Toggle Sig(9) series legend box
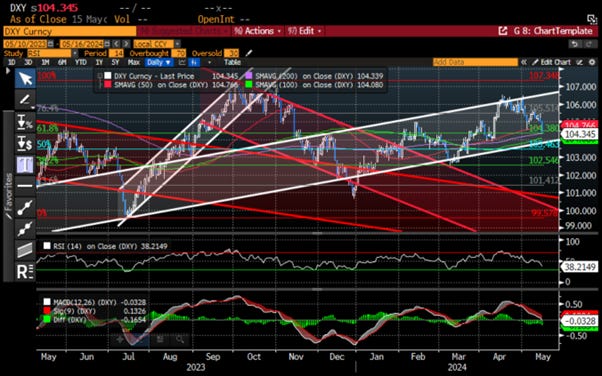 pos(47,311)
